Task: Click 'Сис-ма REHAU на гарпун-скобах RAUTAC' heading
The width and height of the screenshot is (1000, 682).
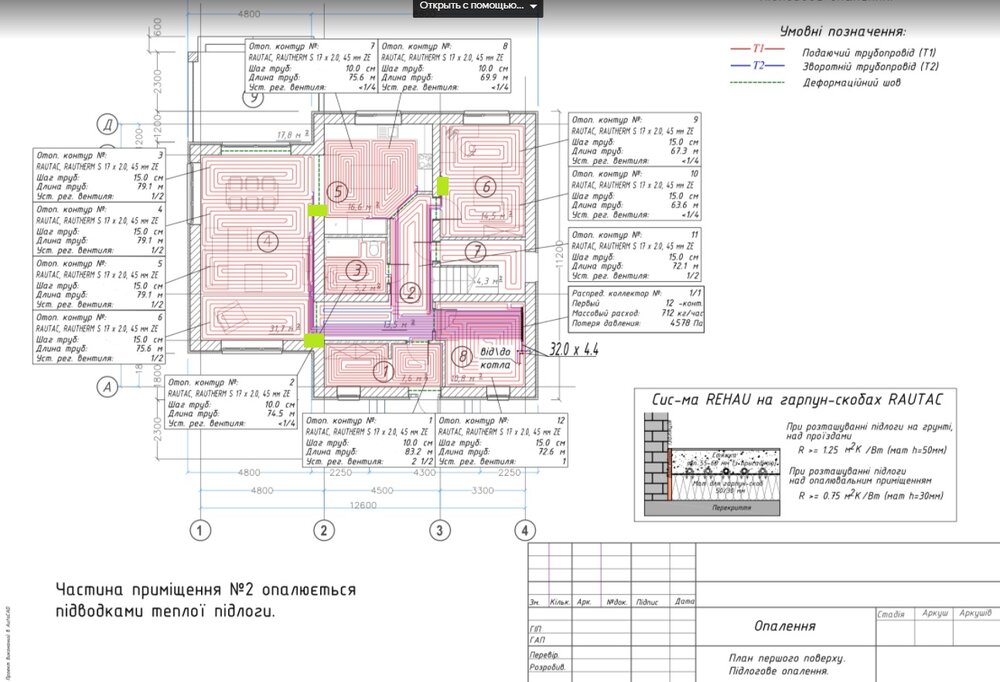Action: pos(797,400)
